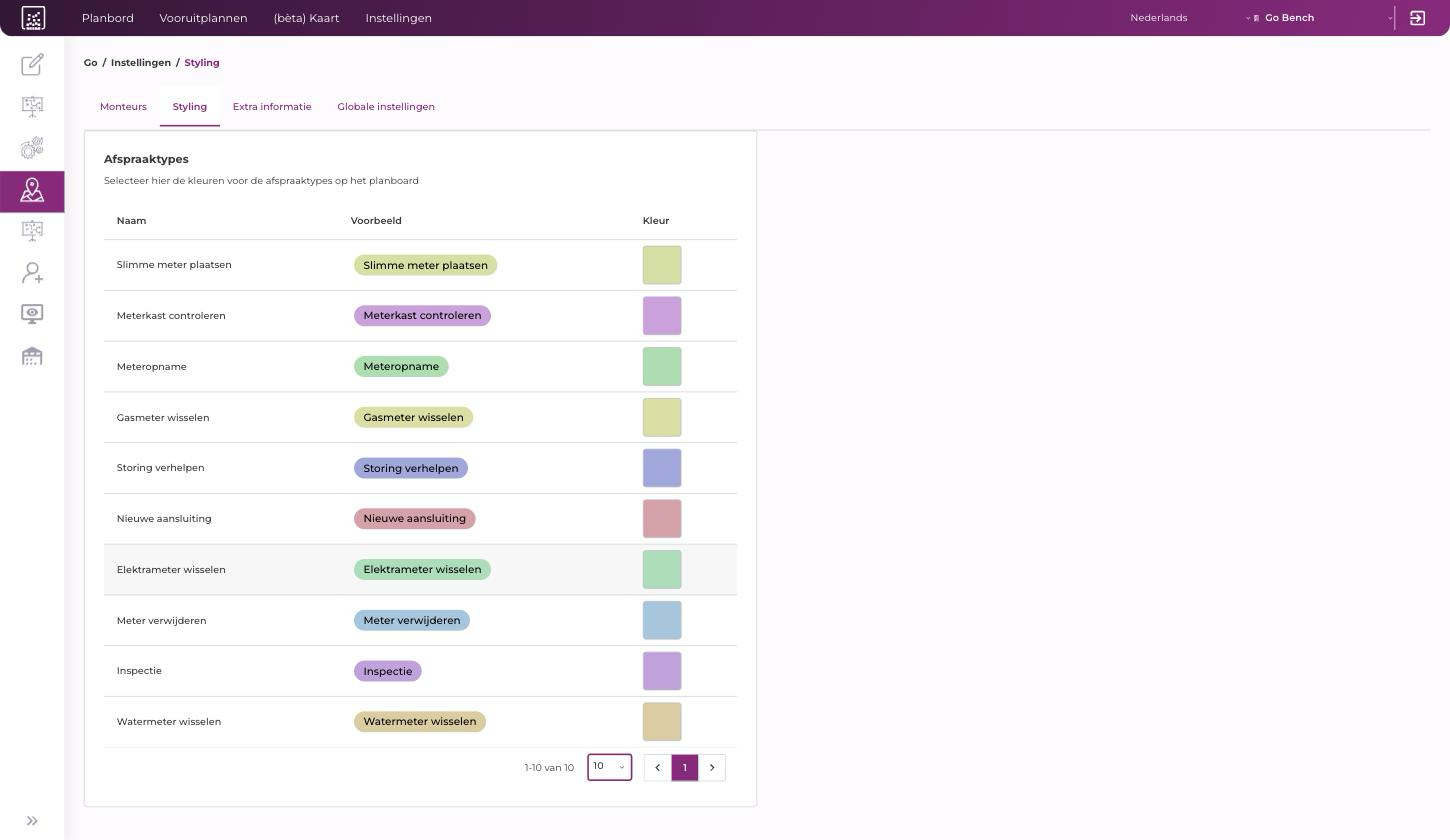Go to next page arrow
This screenshot has width=1450, height=840.
[x=712, y=768]
